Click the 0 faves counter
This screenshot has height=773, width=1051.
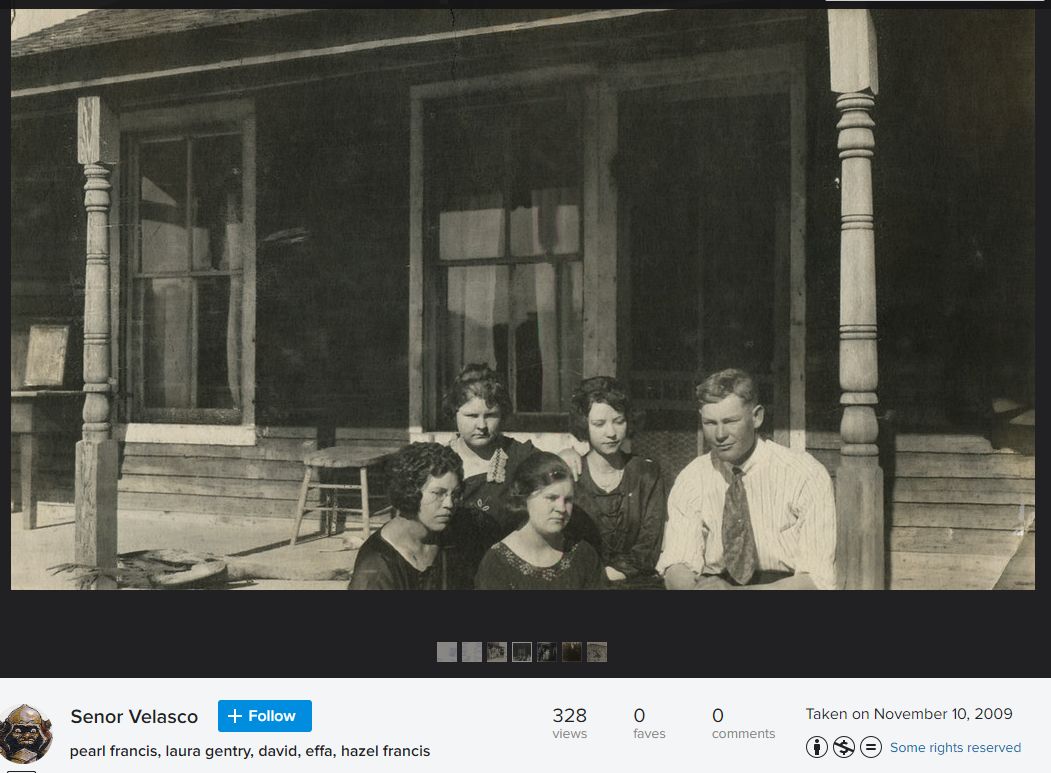[649, 723]
